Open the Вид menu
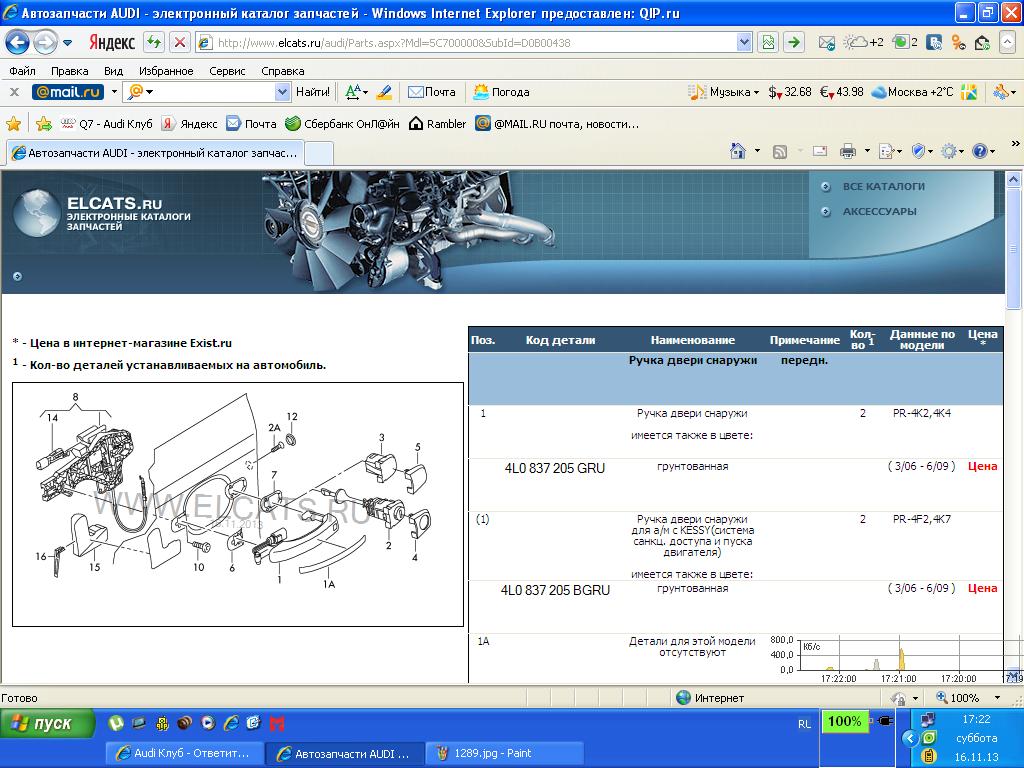This screenshot has width=1024, height=768. (113, 71)
